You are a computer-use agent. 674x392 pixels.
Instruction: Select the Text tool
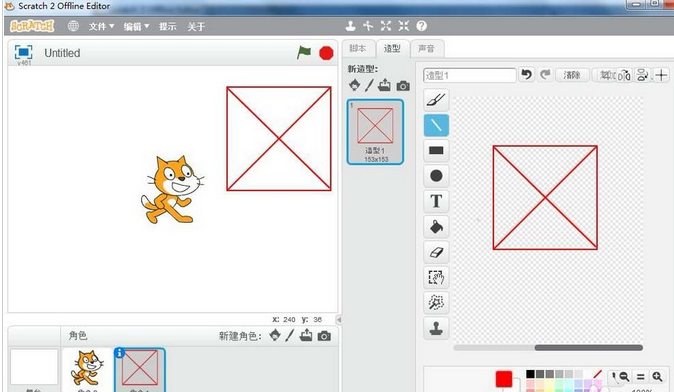tap(436, 201)
